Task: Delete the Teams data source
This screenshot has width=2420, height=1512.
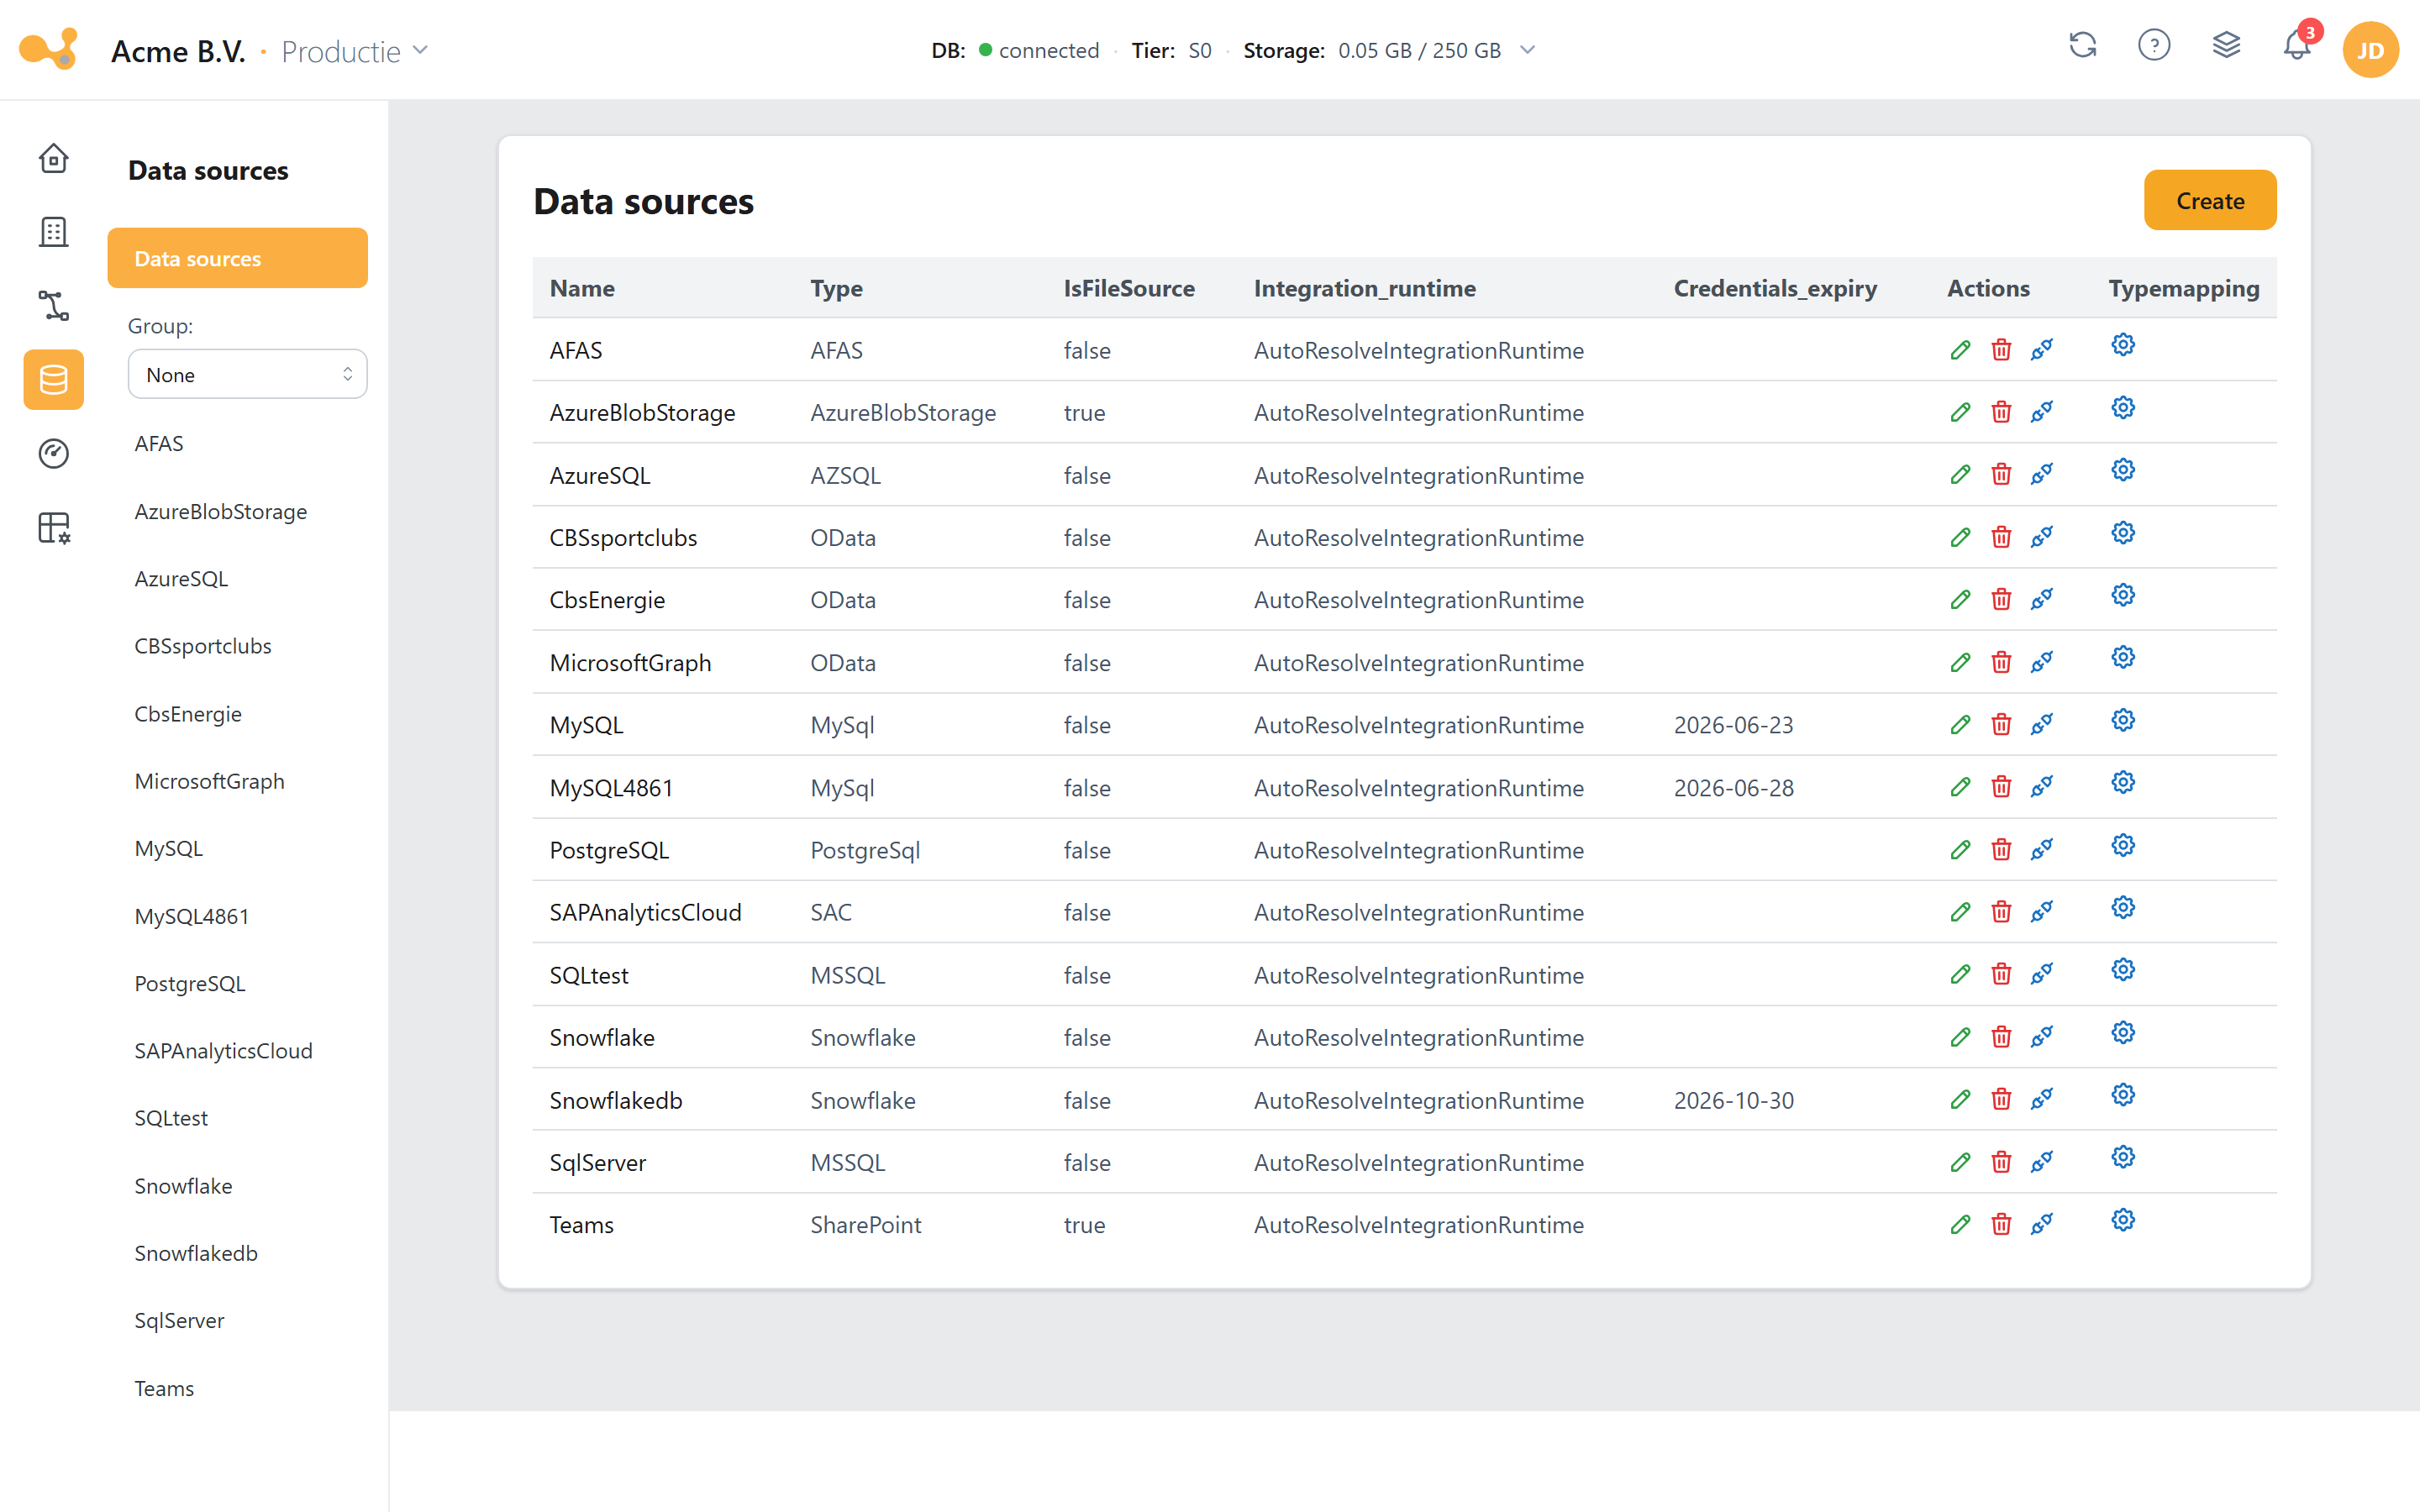Action: (2001, 1224)
